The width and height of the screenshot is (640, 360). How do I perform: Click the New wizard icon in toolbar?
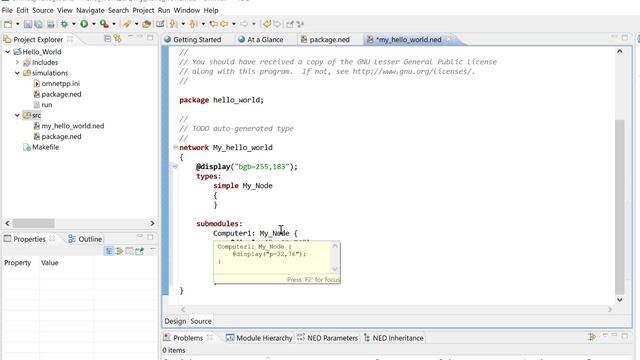(8, 24)
